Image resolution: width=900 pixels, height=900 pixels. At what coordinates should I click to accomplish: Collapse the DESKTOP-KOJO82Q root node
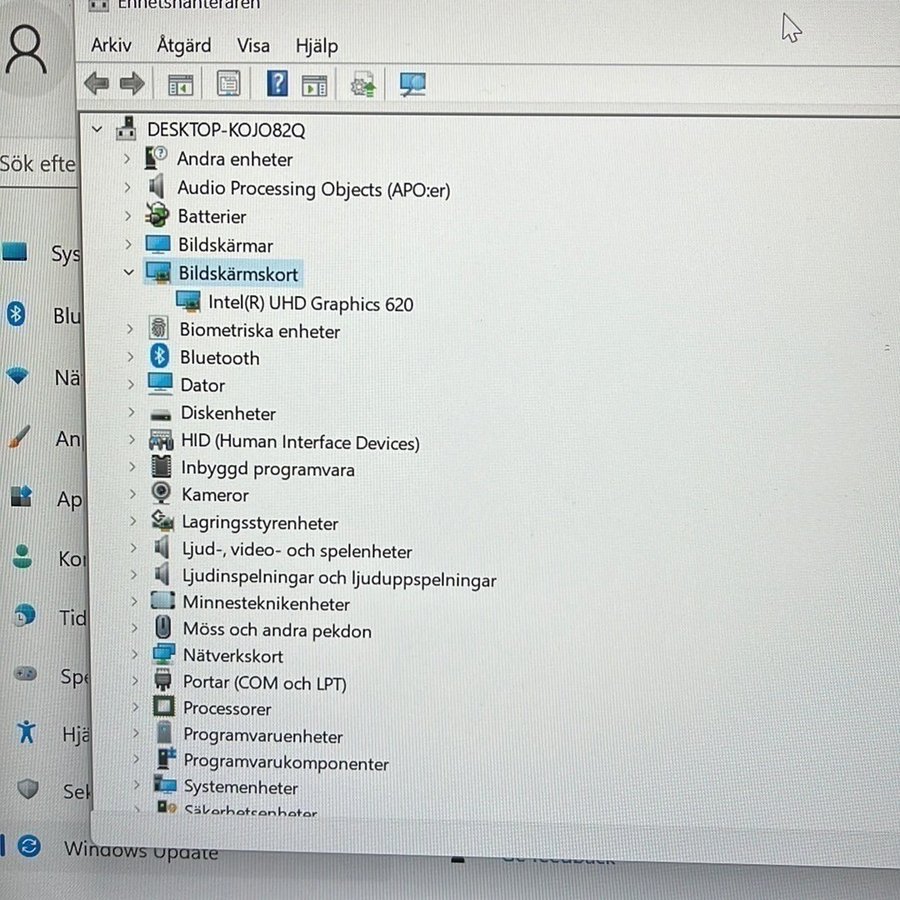(97, 130)
